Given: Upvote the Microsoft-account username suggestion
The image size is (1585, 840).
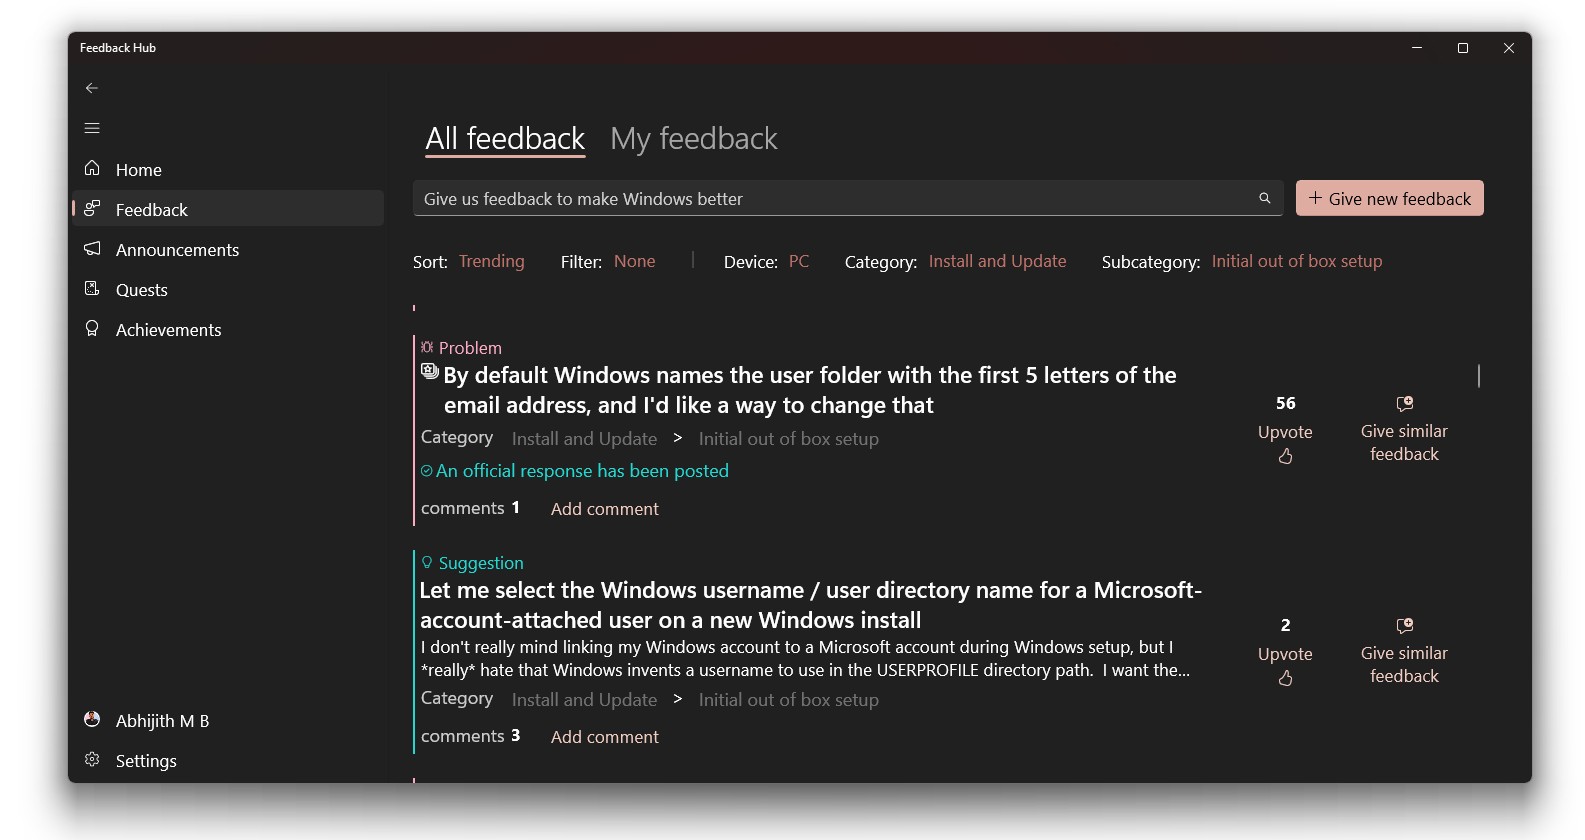Looking at the screenshot, I should click(x=1285, y=678).
